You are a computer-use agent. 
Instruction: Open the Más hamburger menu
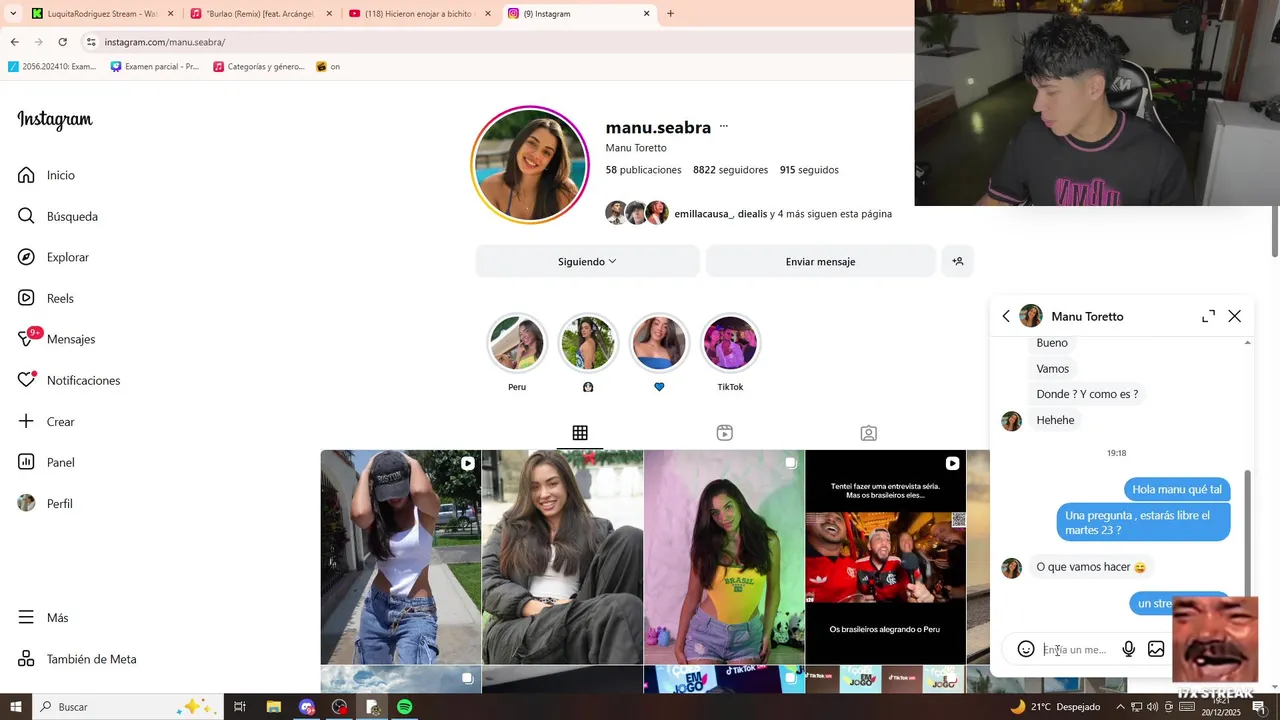click(x=44, y=618)
